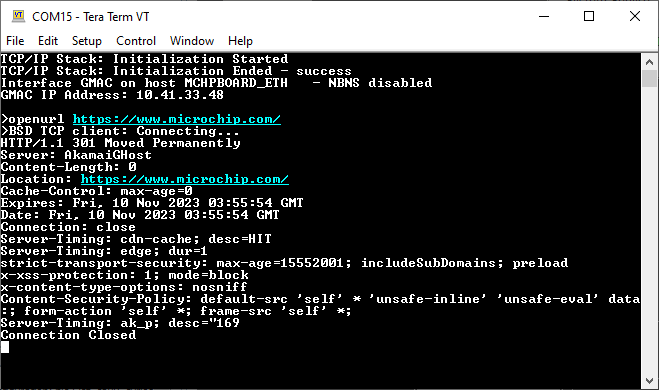Open the Control menu
The height and width of the screenshot is (390, 659).
click(x=136, y=41)
